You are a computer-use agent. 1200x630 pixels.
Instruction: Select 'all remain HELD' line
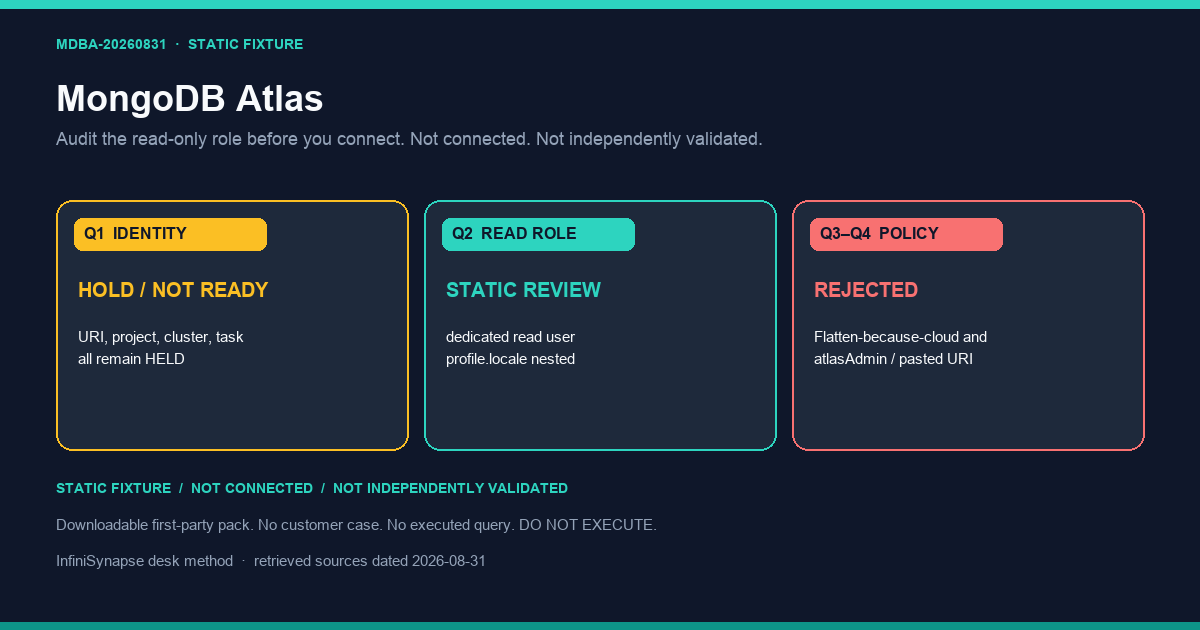(131, 359)
